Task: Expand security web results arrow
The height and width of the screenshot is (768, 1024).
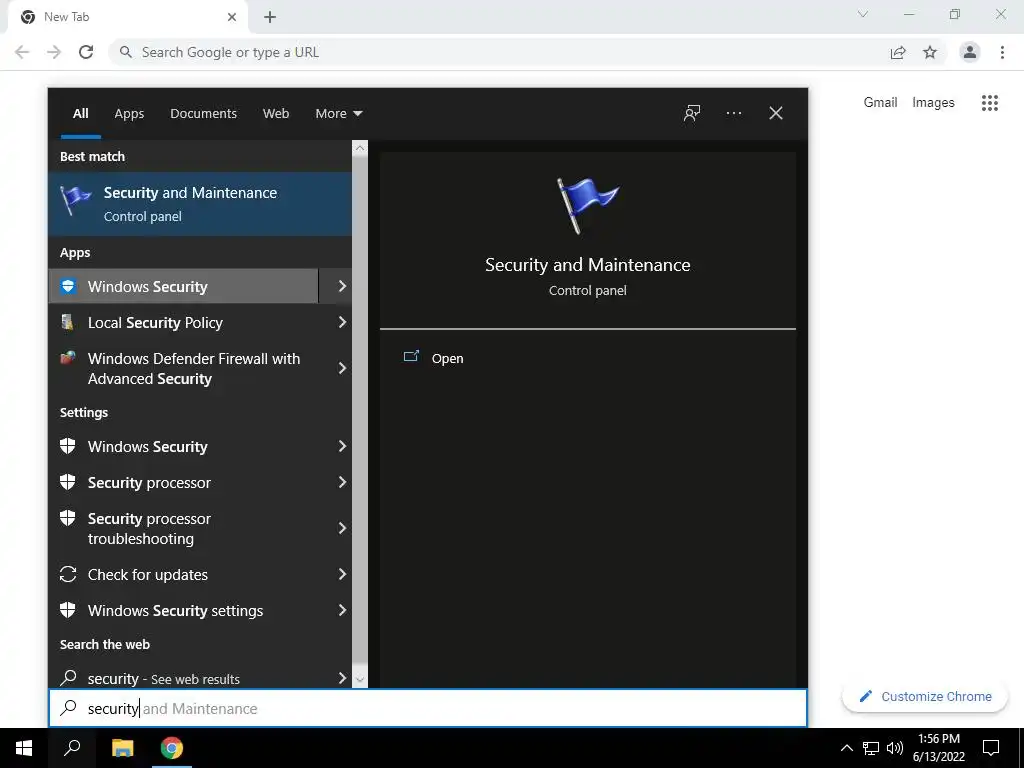Action: [342, 678]
